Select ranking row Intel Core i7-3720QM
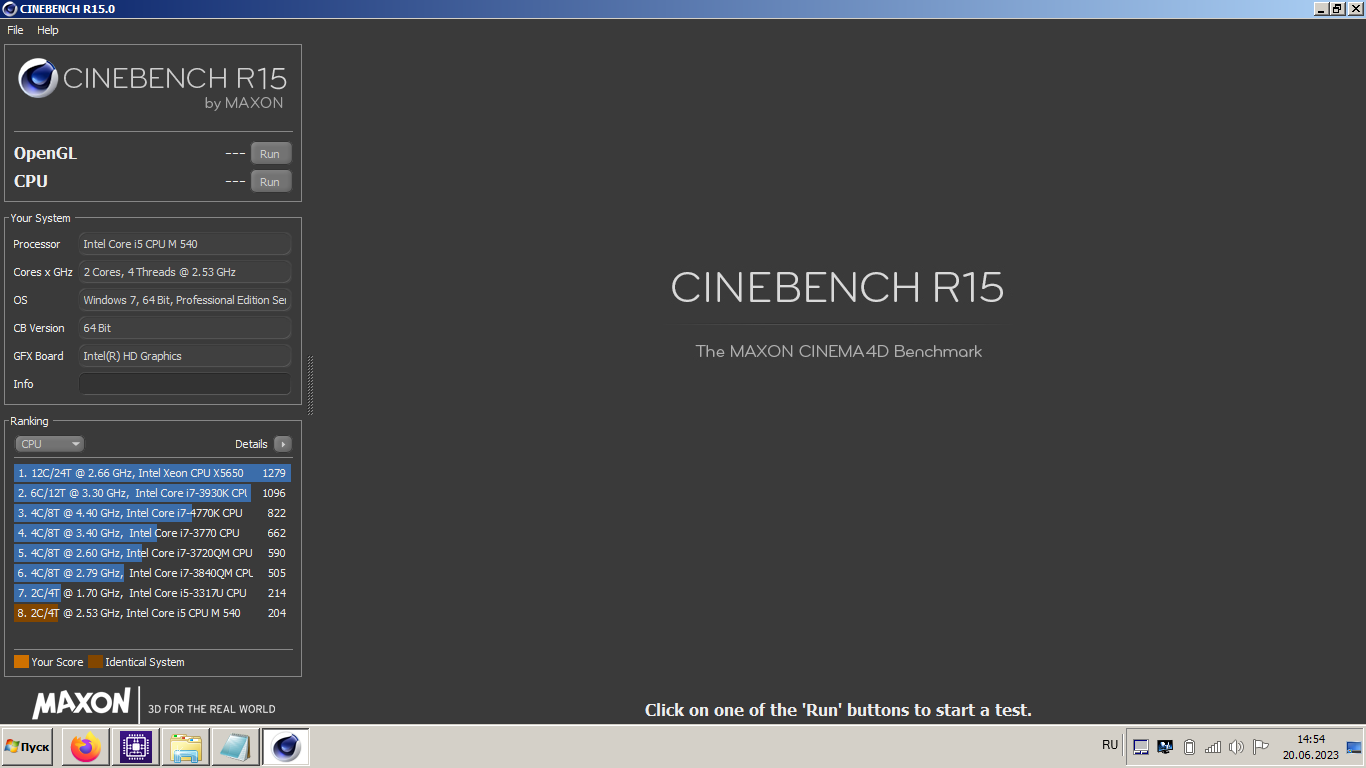 (152, 553)
